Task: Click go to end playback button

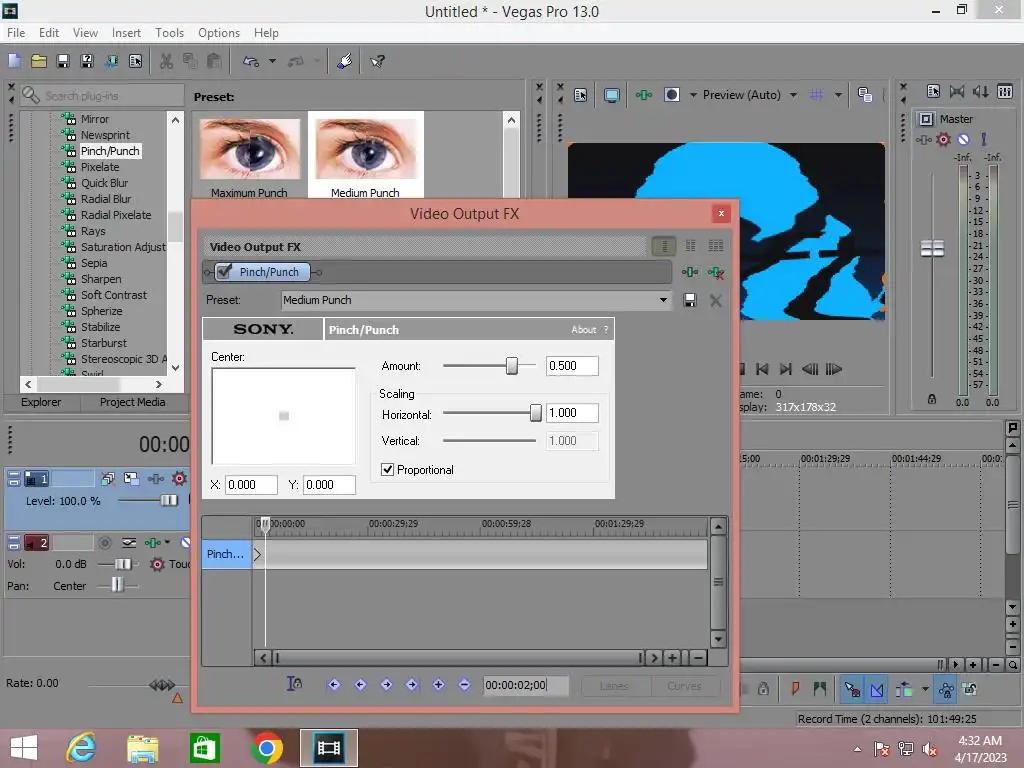Action: pos(786,369)
